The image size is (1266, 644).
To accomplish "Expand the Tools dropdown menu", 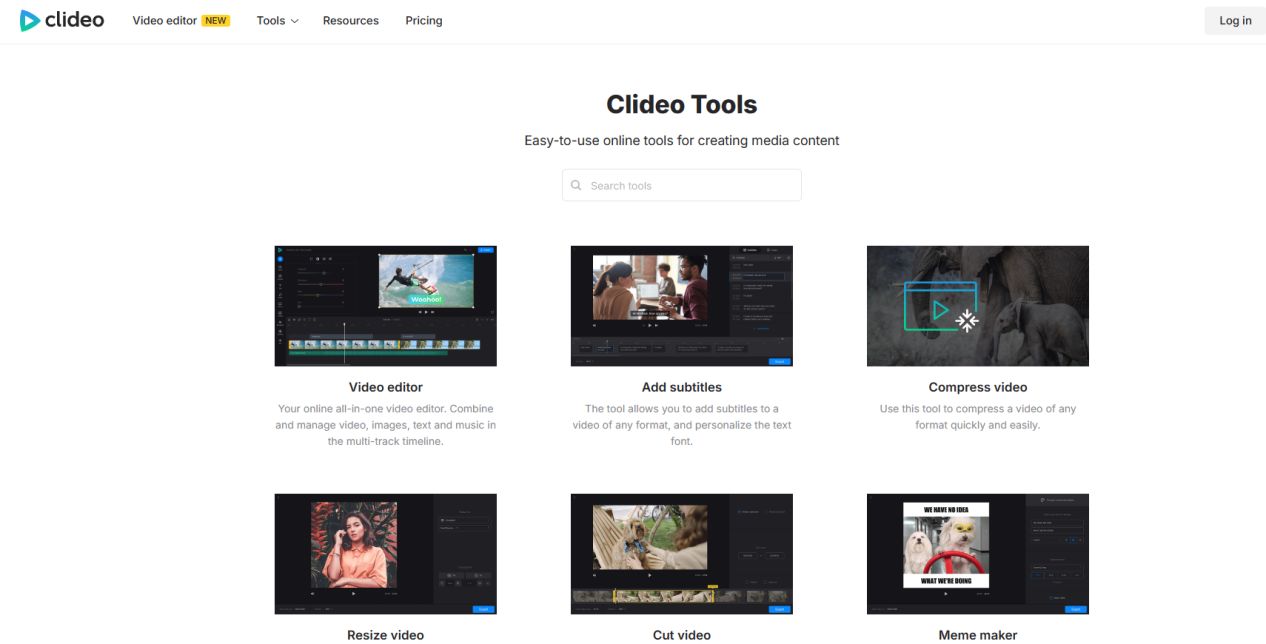I will pyautogui.click(x=277, y=20).
